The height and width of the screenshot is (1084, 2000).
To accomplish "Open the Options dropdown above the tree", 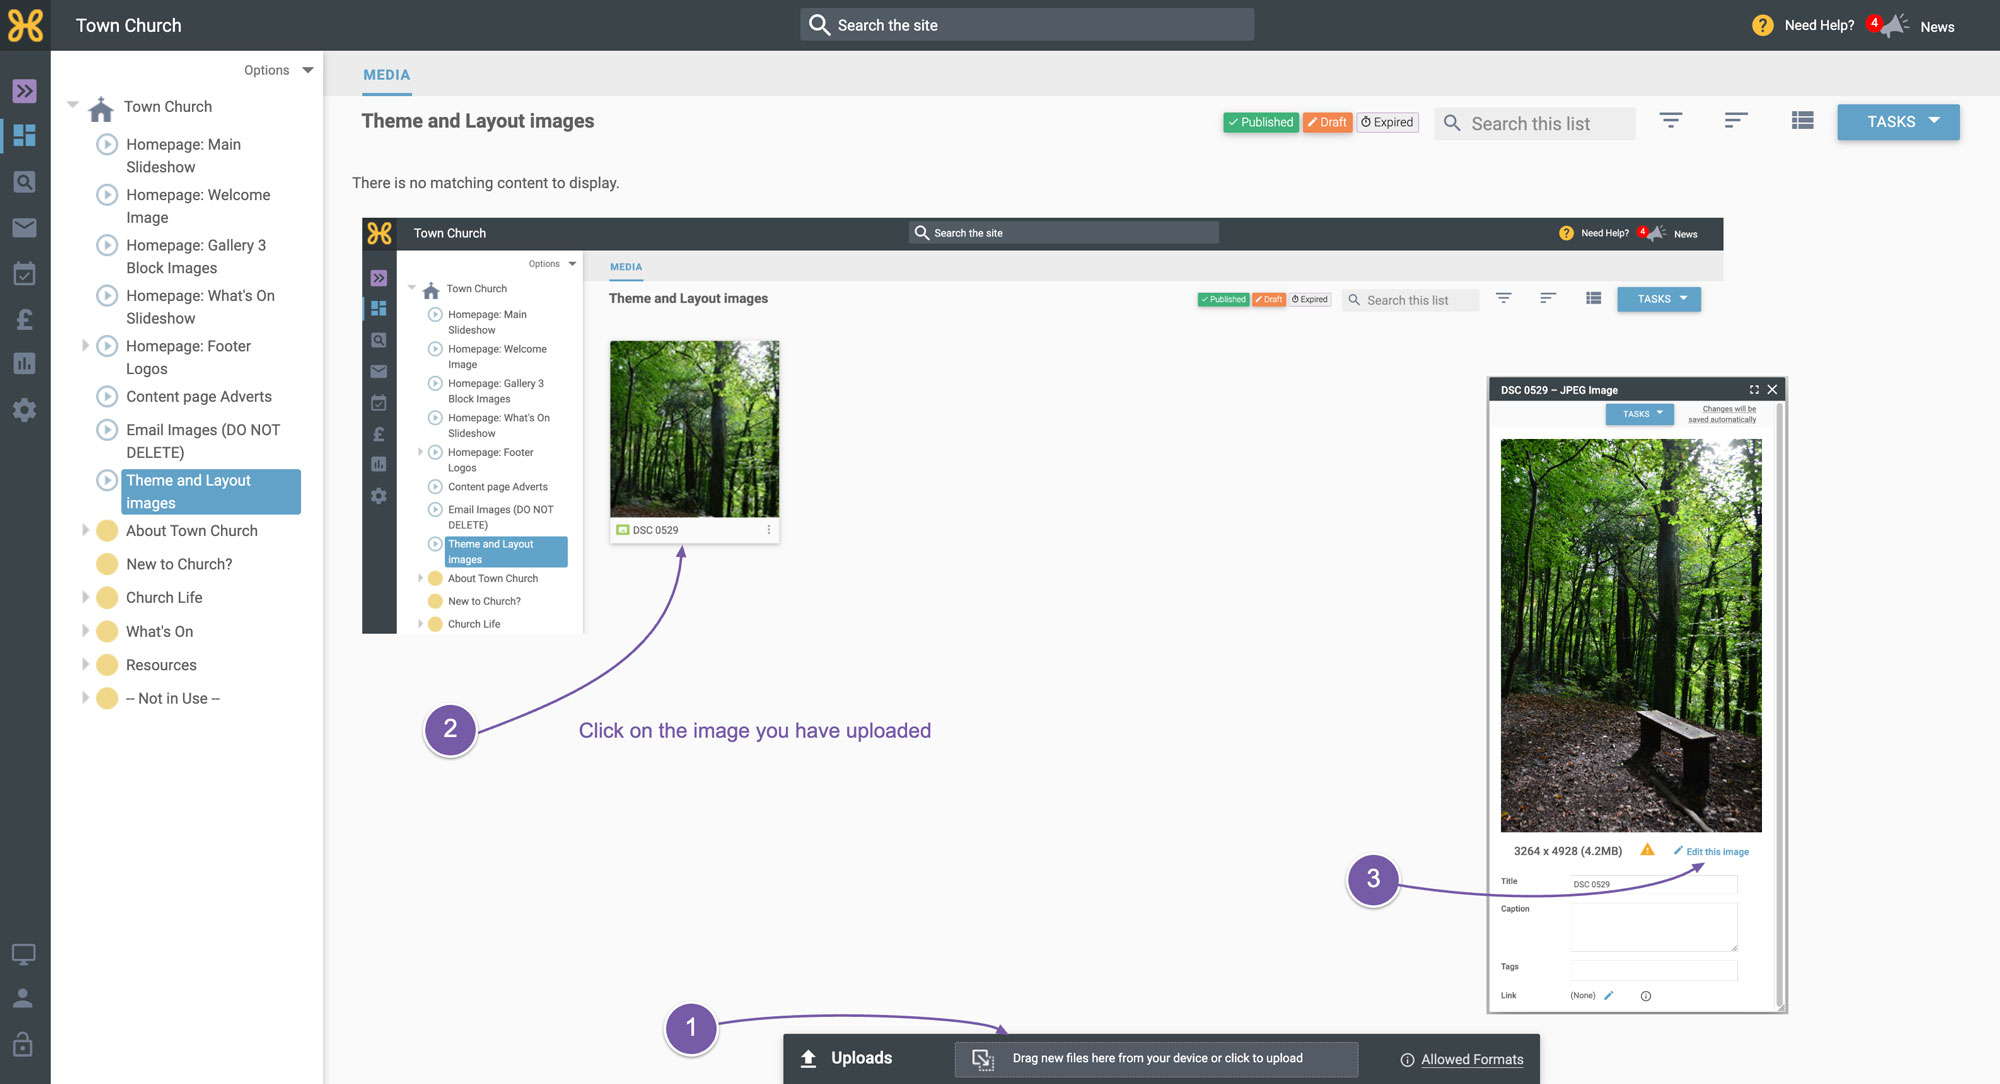I will (279, 70).
